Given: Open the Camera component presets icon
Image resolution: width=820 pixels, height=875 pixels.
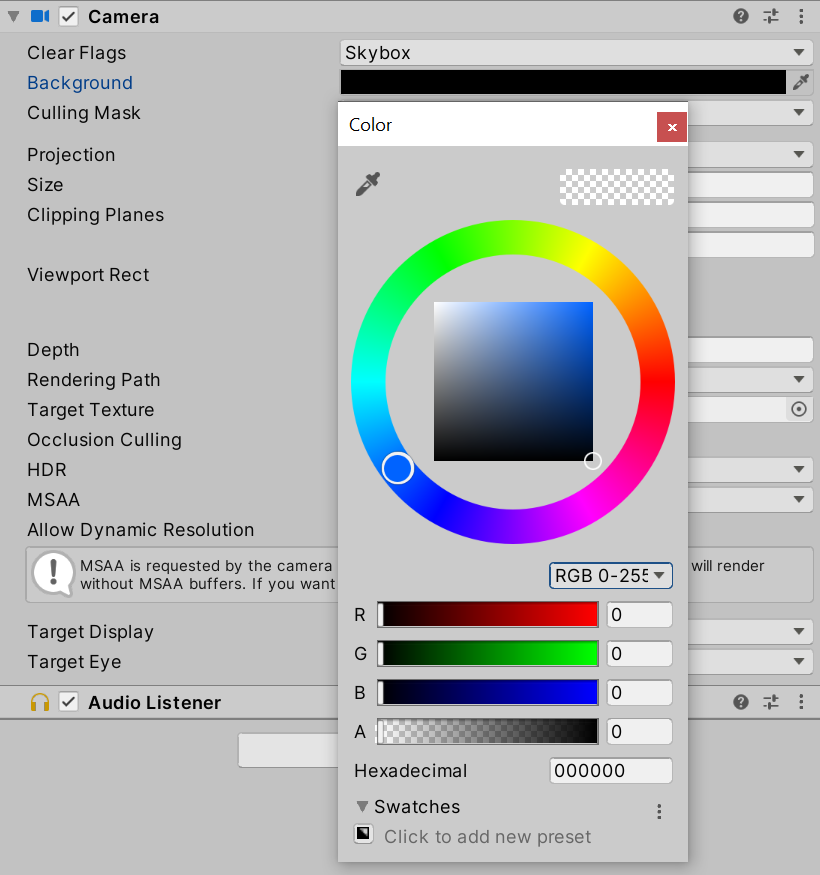Looking at the screenshot, I should click(x=771, y=16).
